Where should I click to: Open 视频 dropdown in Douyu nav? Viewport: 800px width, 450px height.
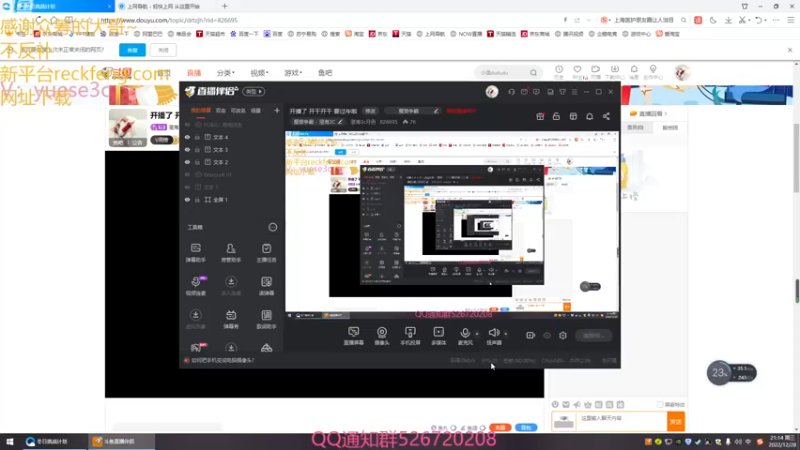point(259,73)
